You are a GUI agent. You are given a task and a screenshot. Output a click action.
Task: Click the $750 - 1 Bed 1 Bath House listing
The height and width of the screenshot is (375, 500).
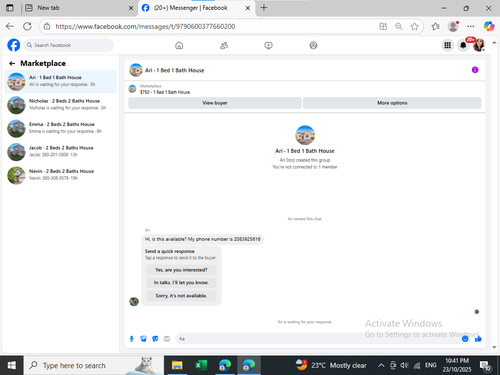(x=165, y=92)
